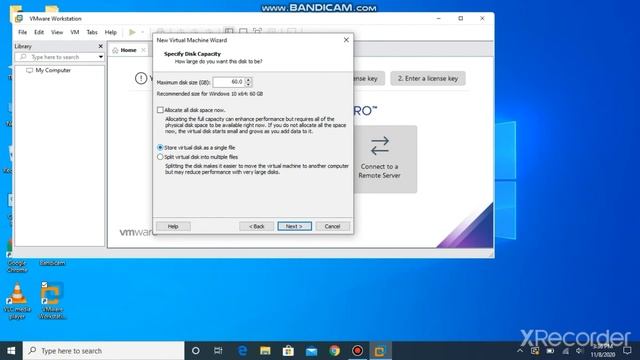The height and width of the screenshot is (360, 640).
Task: Show hidden system tray icons
Action: tap(520, 351)
